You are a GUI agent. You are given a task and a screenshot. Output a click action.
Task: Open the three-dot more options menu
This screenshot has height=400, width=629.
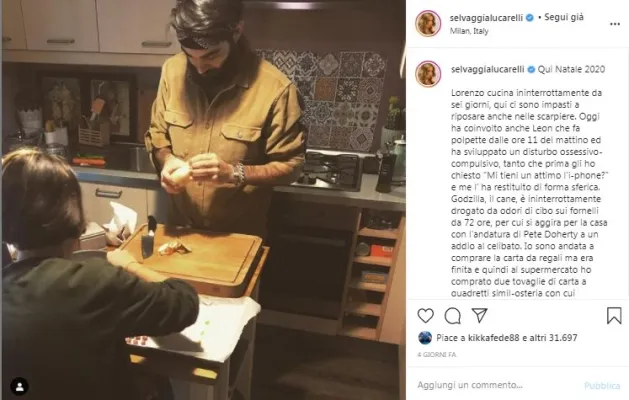pos(615,24)
